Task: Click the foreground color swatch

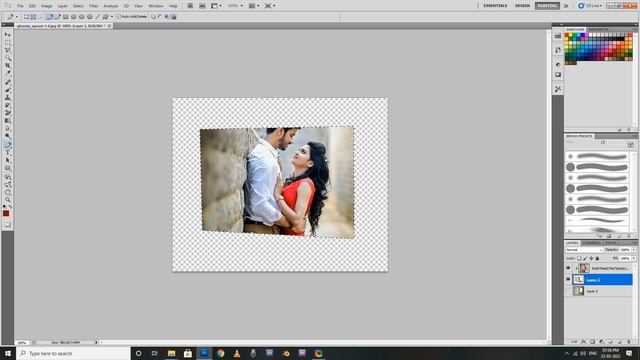Action: click(x=6, y=213)
